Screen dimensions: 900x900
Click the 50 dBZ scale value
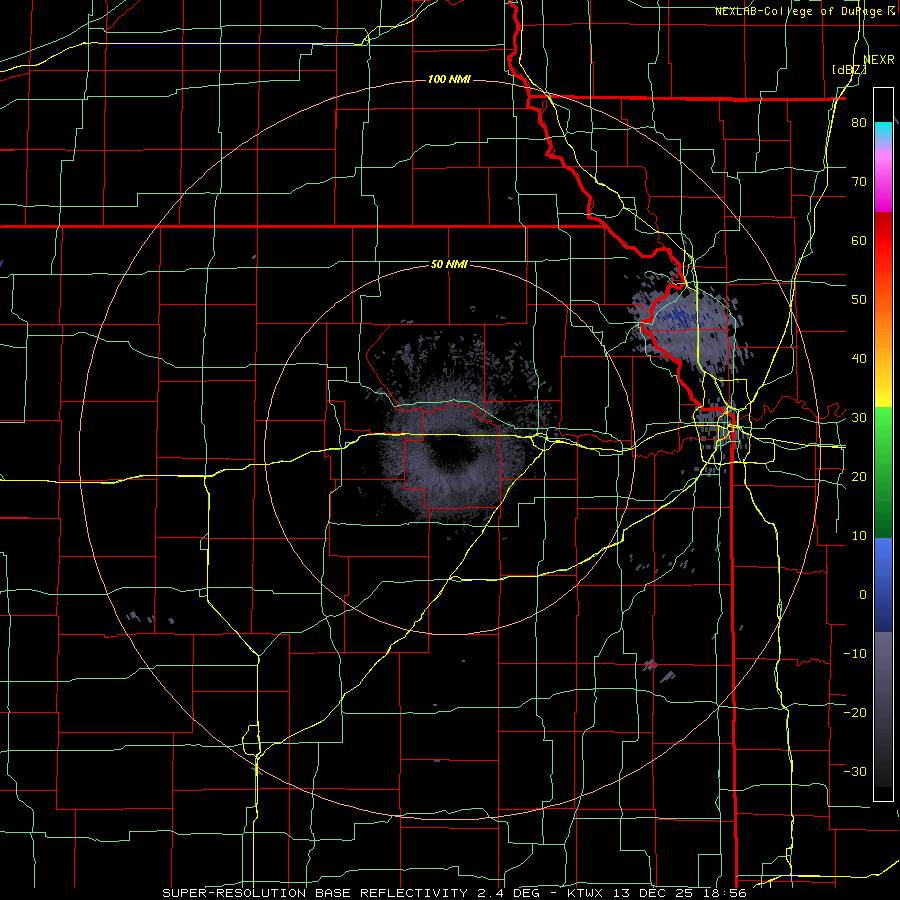[x=859, y=300]
